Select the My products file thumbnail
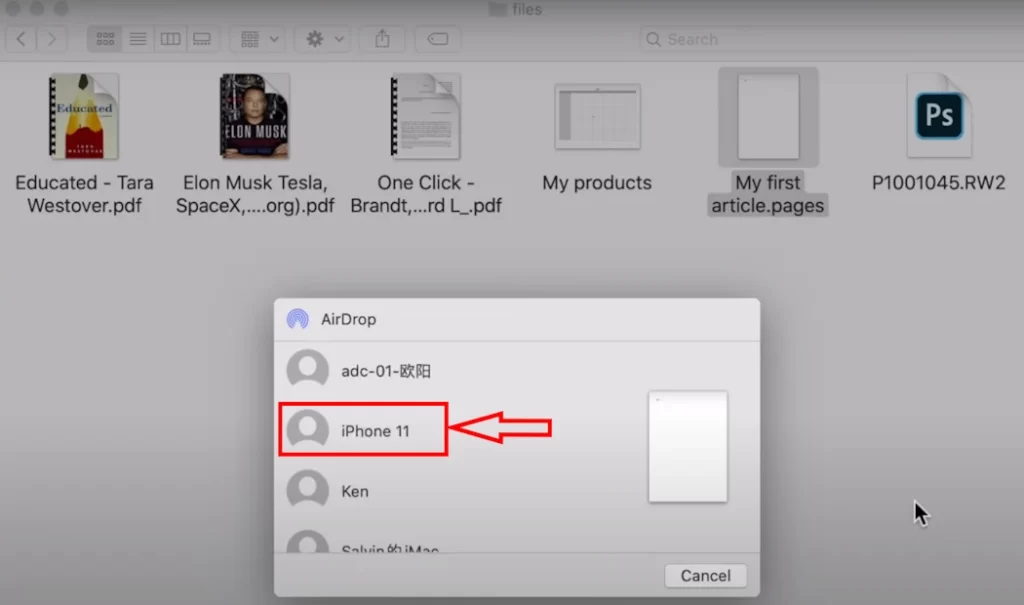 pyautogui.click(x=598, y=116)
